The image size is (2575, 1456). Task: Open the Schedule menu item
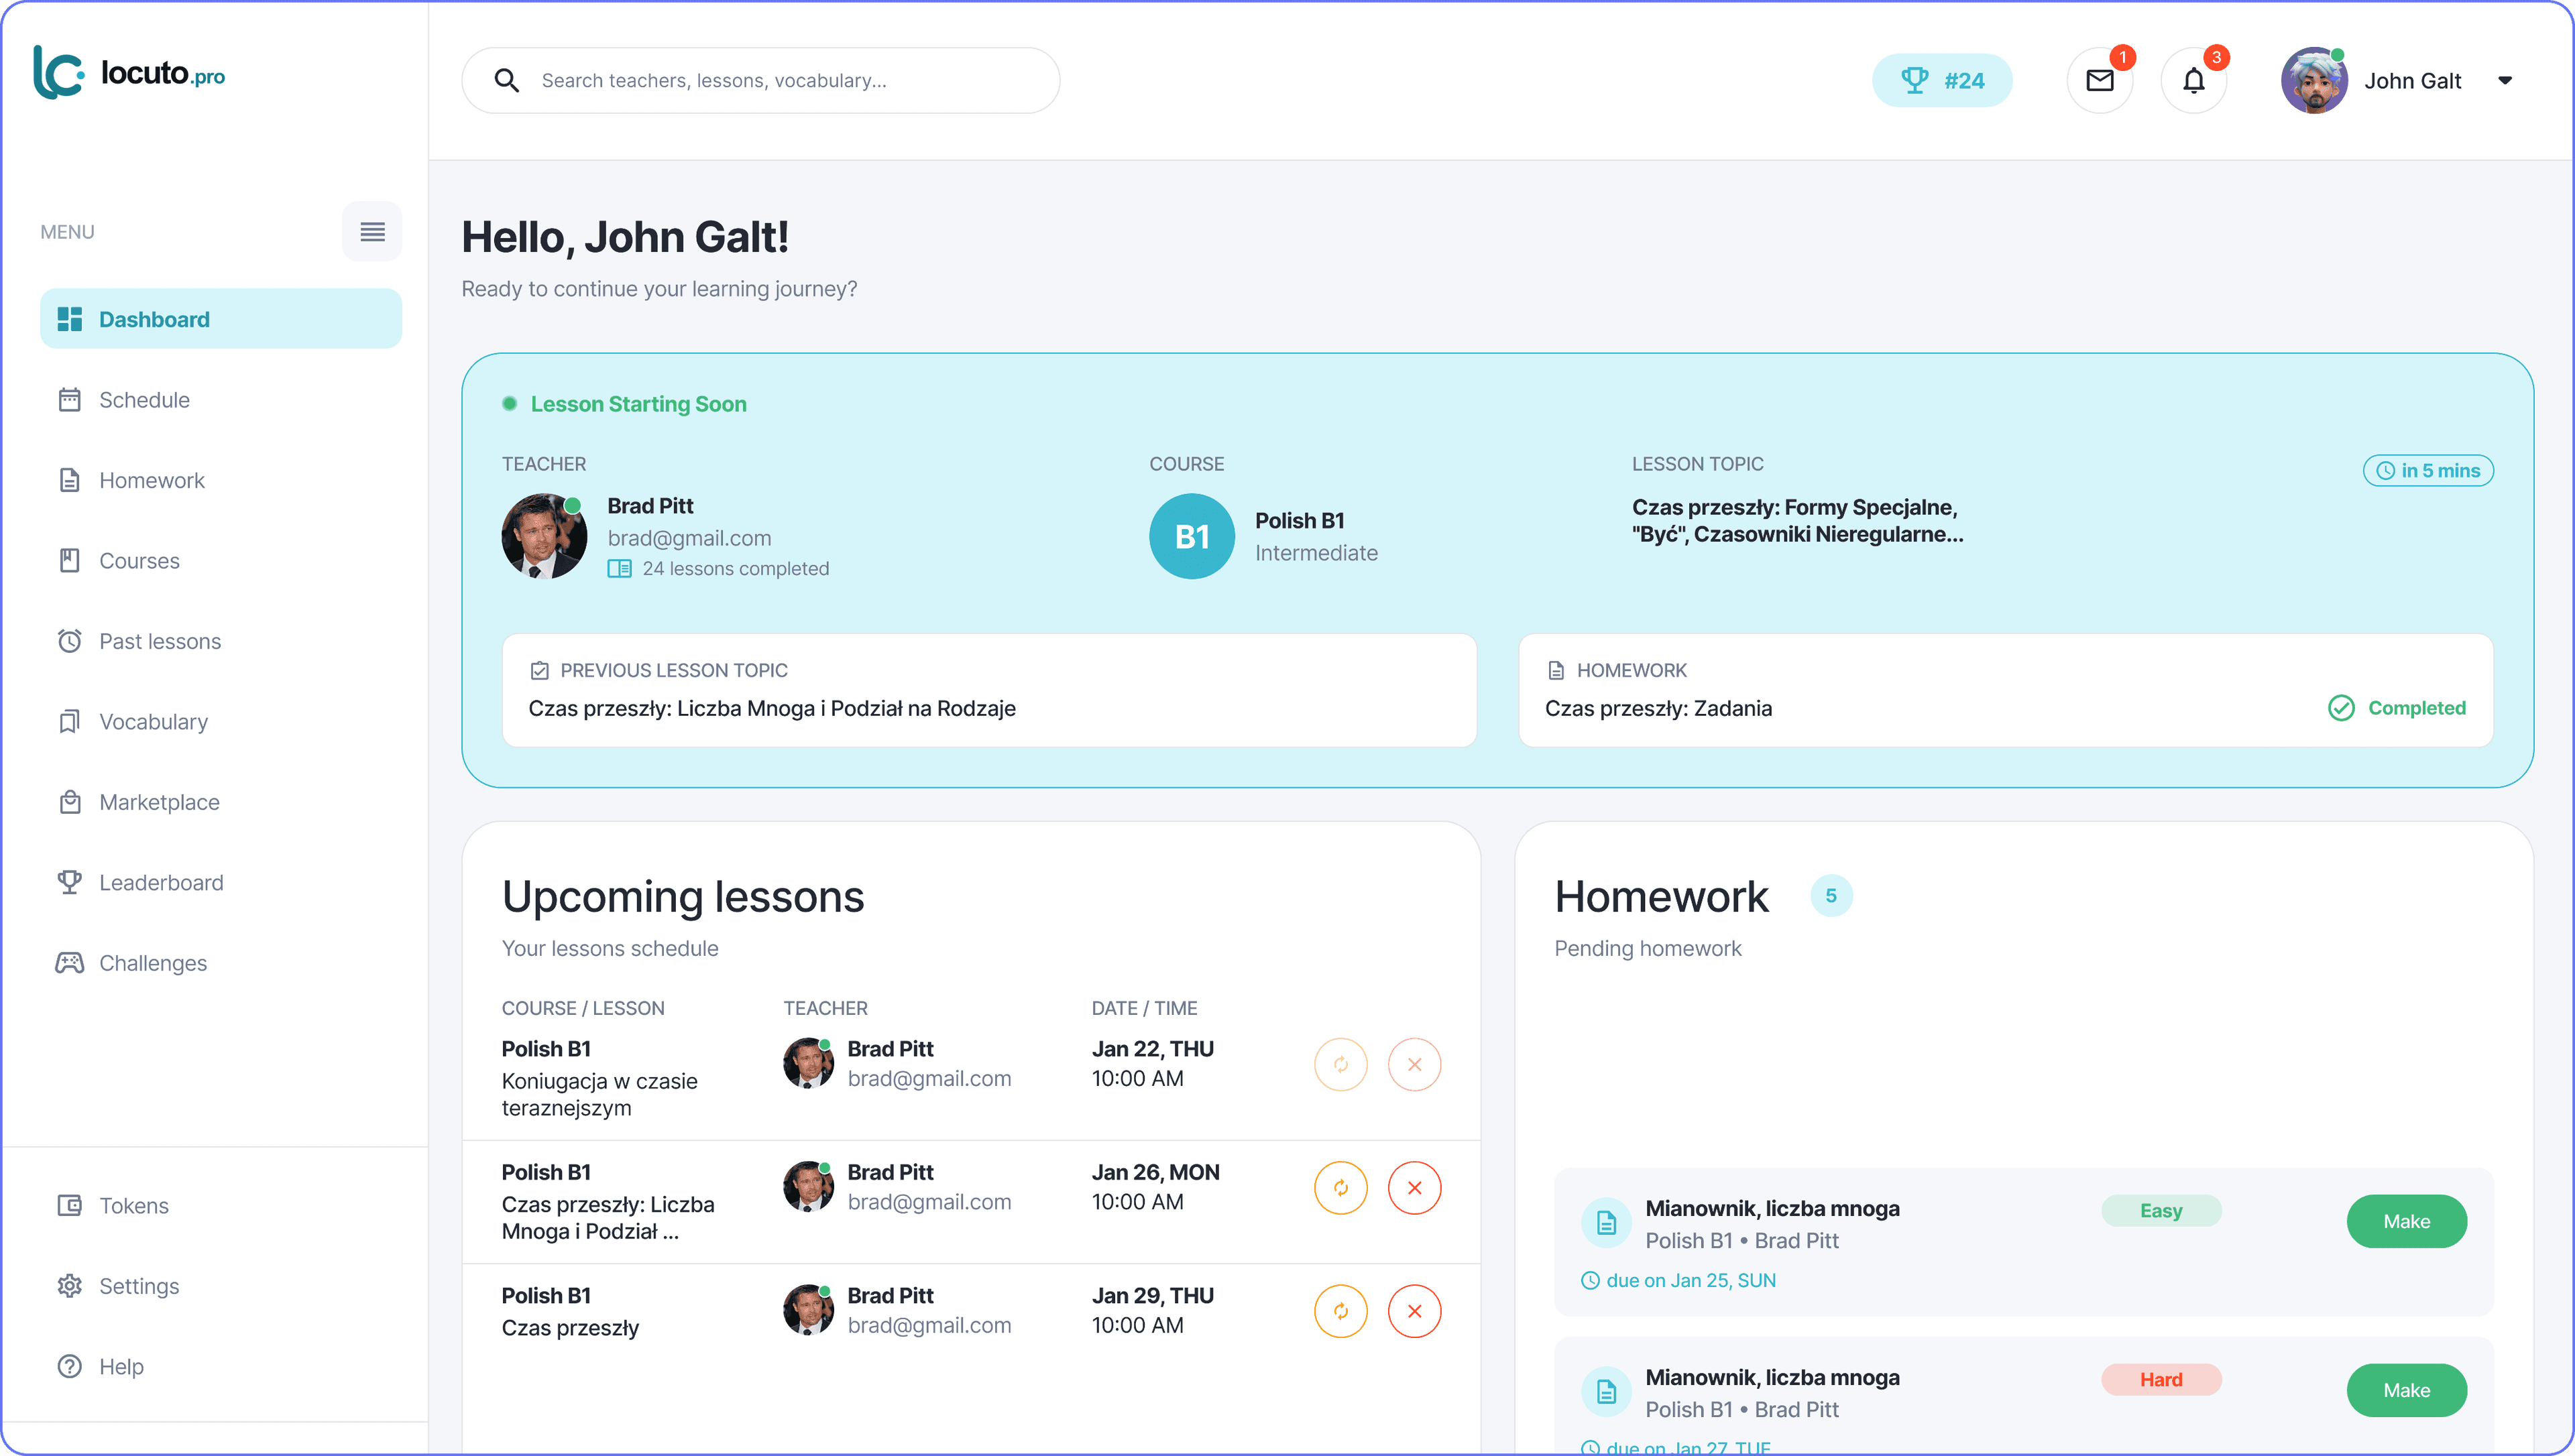(x=221, y=400)
